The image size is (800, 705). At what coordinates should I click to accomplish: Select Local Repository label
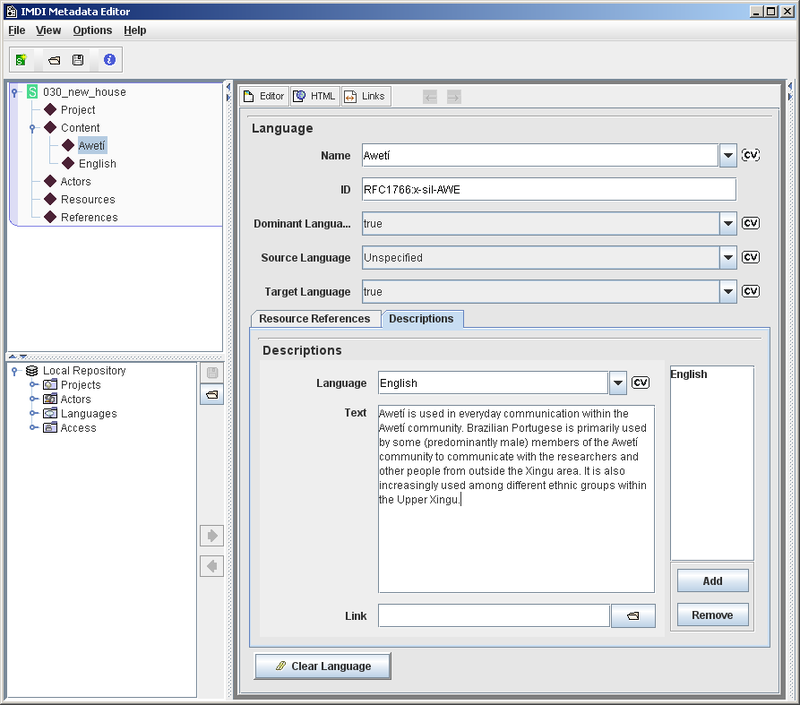pos(84,370)
